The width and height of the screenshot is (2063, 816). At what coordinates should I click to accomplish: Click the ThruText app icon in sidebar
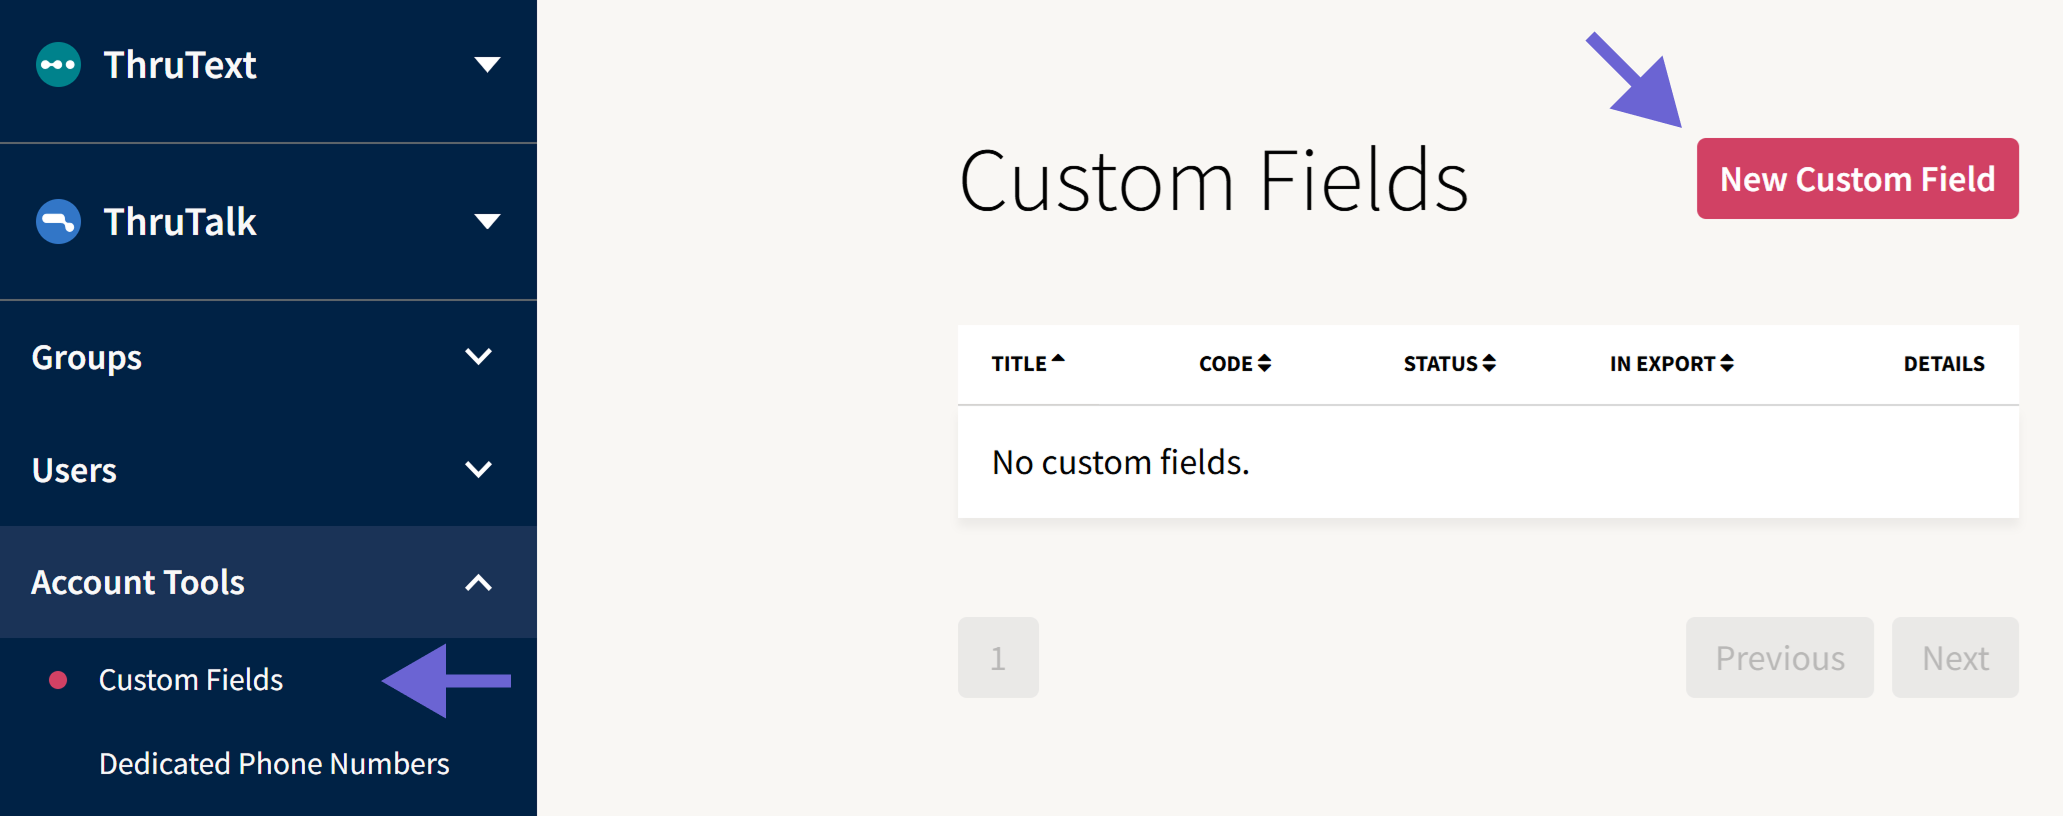(x=57, y=64)
